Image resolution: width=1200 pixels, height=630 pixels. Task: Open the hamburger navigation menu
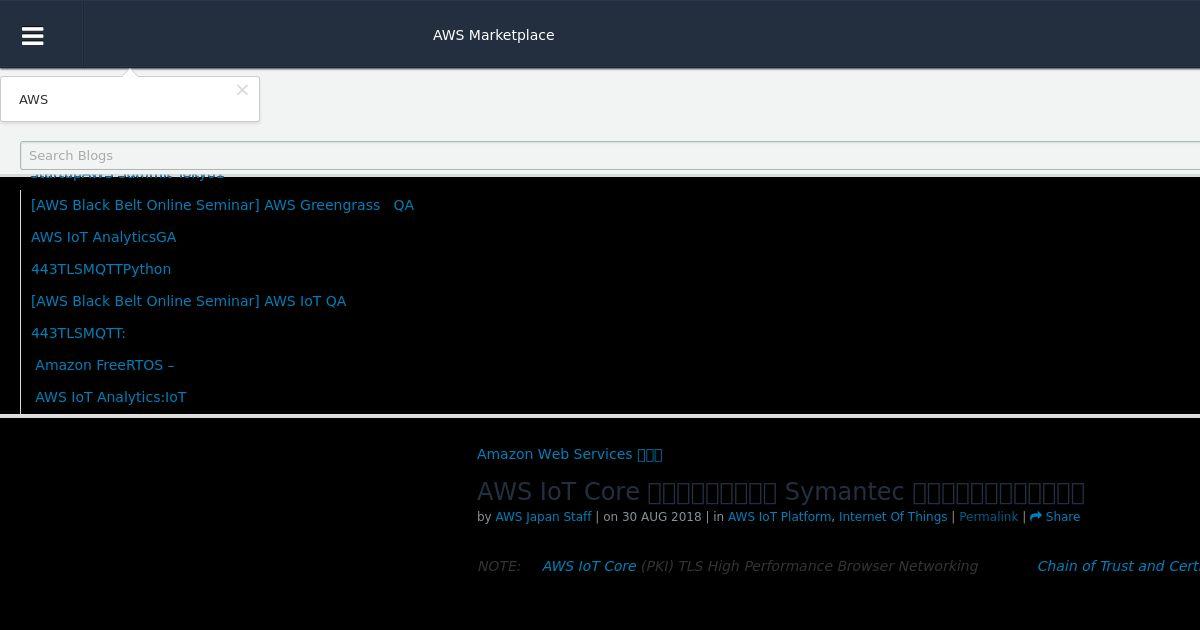pyautogui.click(x=32, y=36)
